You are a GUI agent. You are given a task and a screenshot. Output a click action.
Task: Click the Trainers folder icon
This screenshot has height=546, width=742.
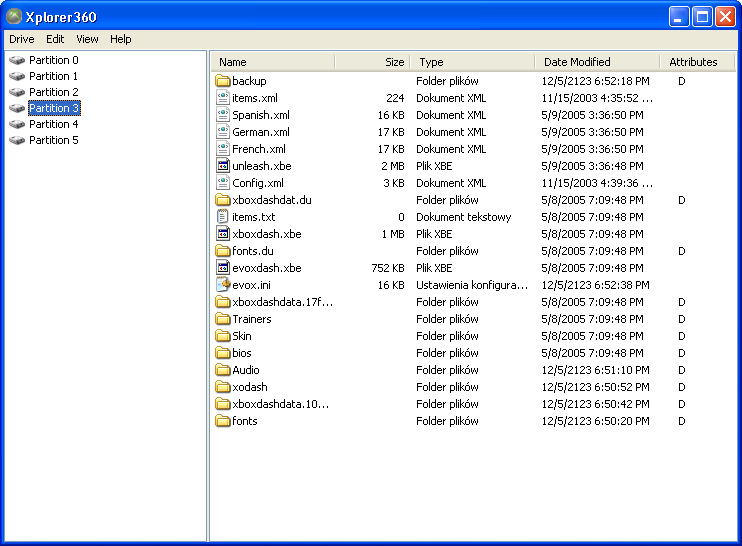click(222, 319)
